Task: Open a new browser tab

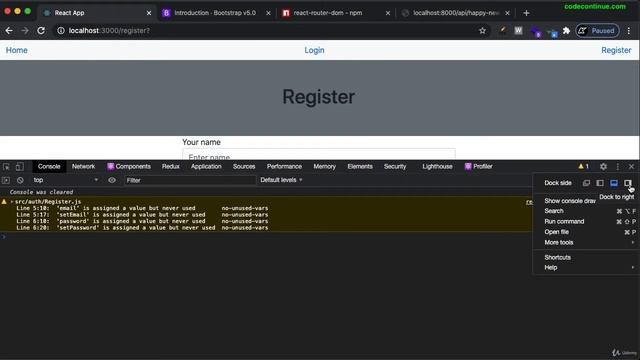Action: coord(526,13)
